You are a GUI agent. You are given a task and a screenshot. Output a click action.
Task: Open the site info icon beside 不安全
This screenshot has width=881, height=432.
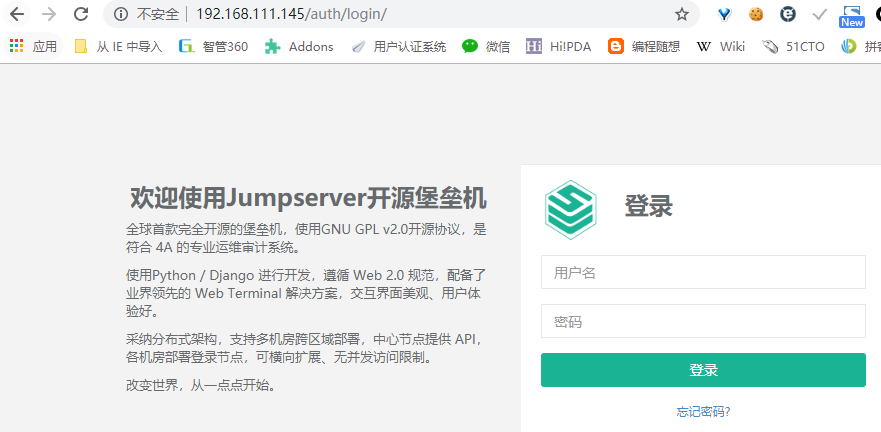[121, 15]
